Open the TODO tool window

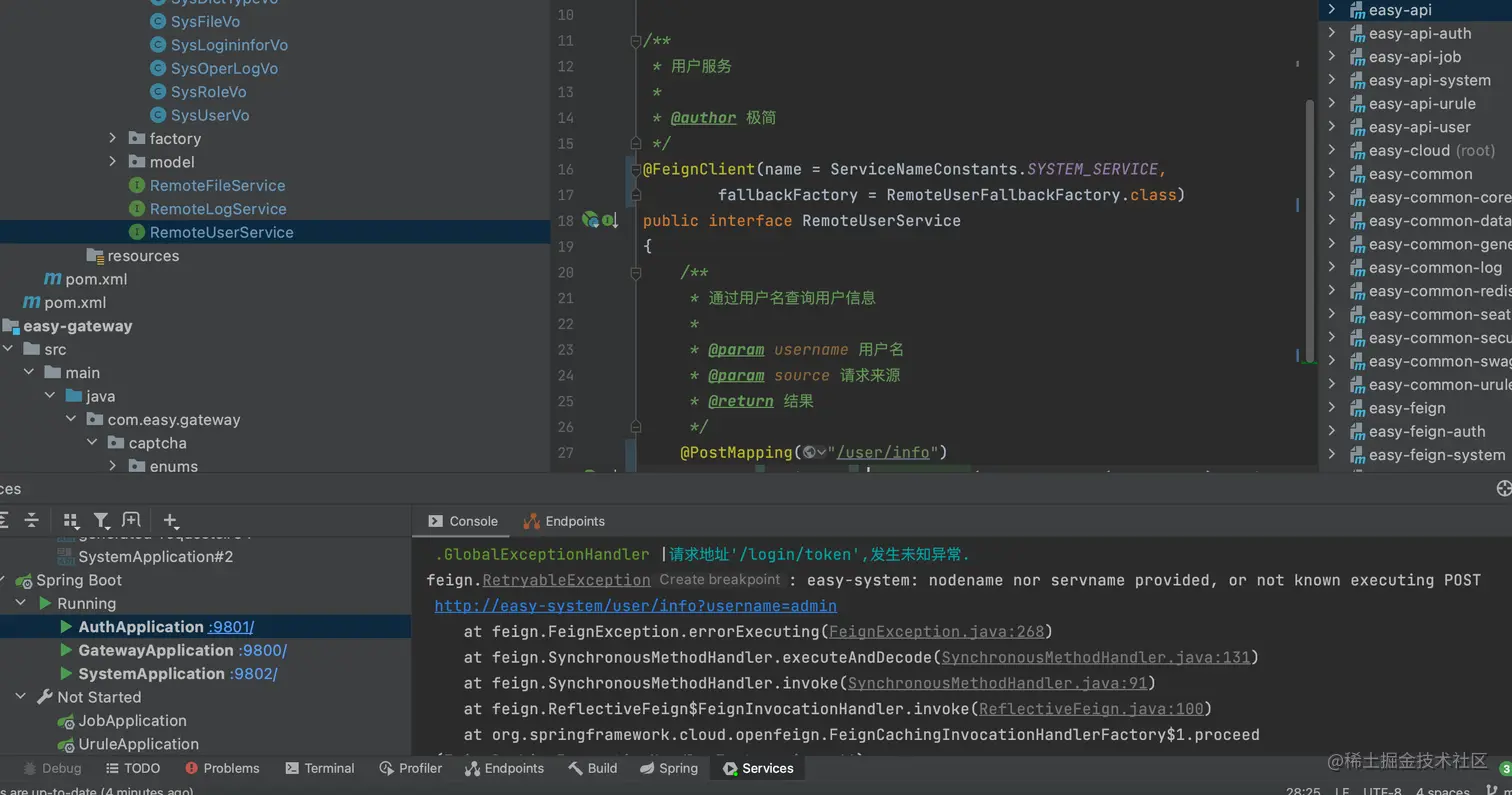[x=132, y=768]
